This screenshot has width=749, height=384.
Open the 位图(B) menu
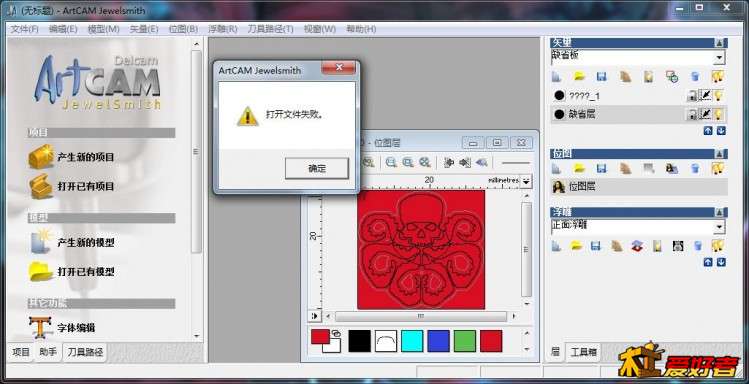[x=183, y=29]
